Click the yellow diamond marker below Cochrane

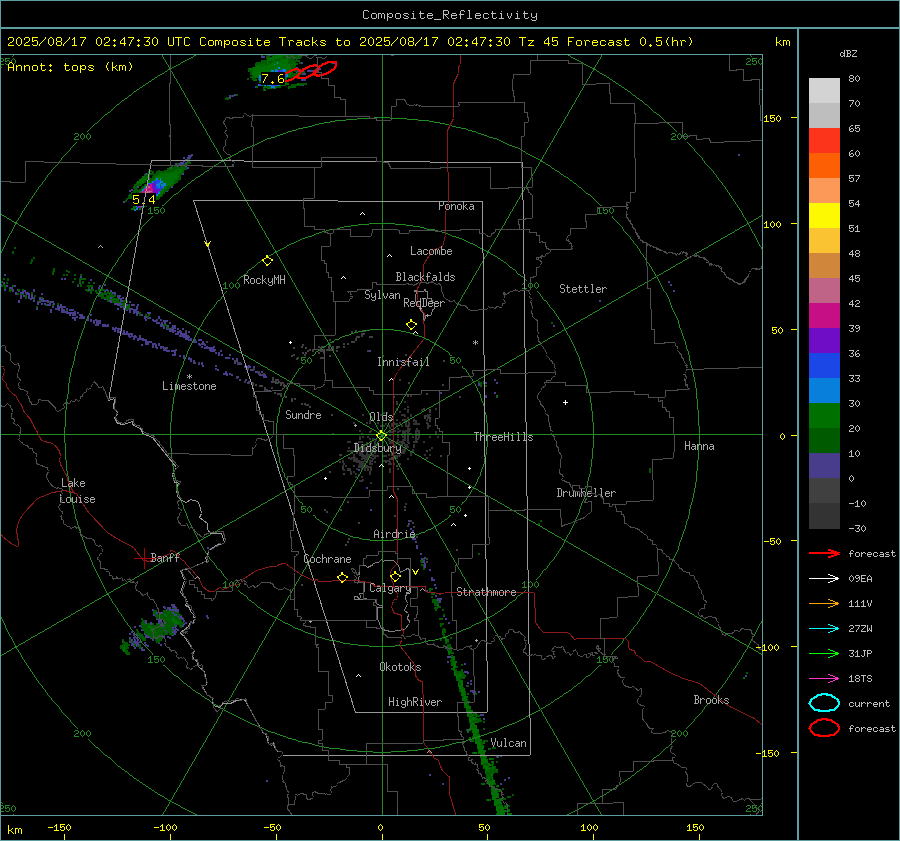click(x=343, y=577)
